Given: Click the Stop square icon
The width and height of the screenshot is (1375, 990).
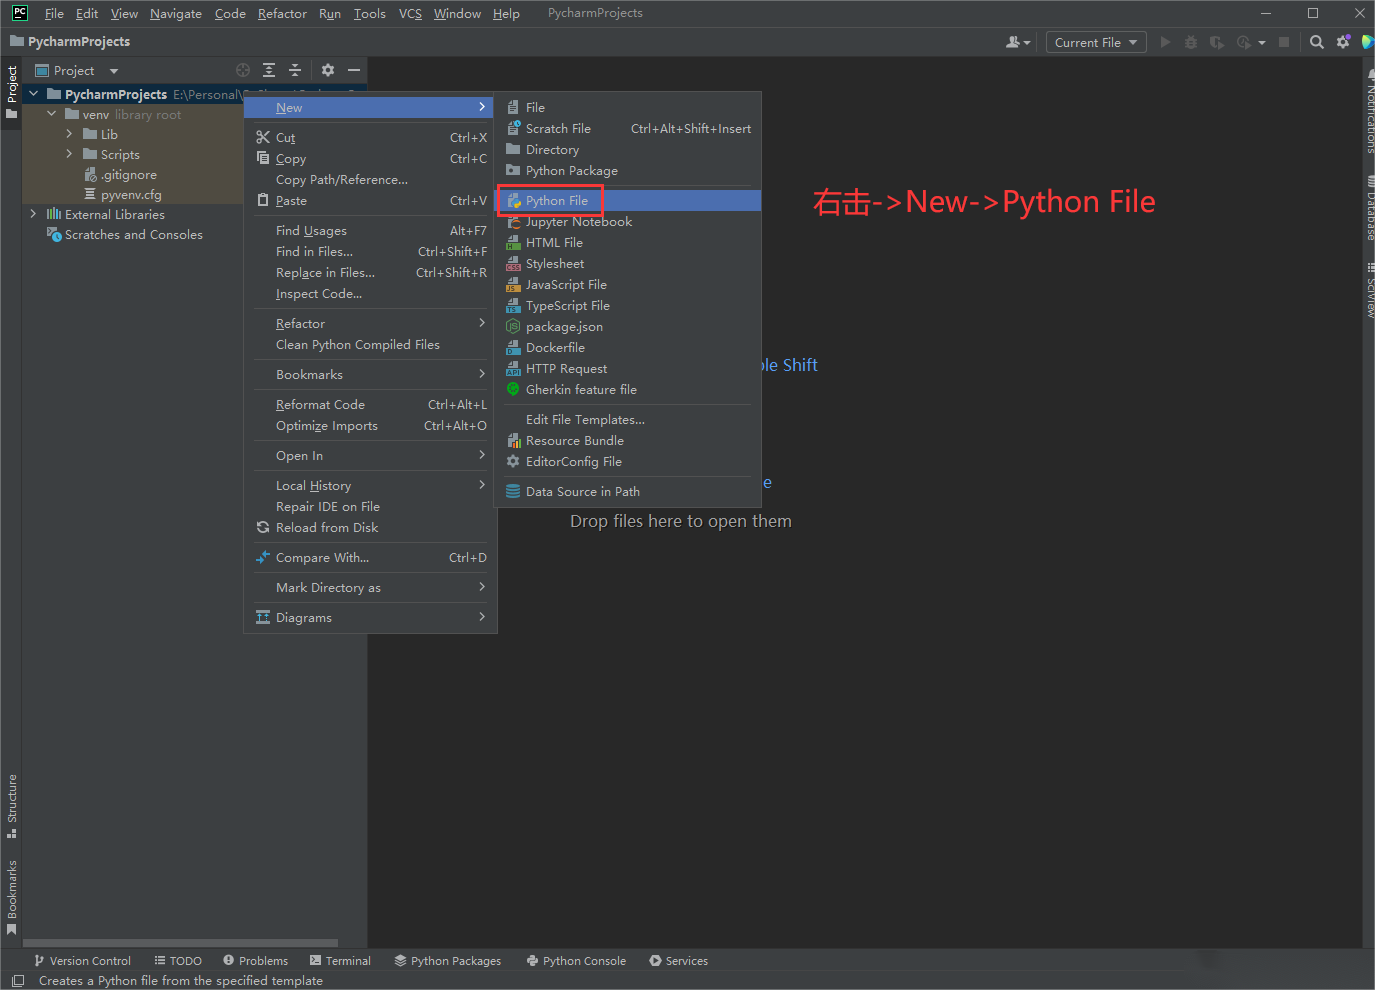Looking at the screenshot, I should (1284, 42).
